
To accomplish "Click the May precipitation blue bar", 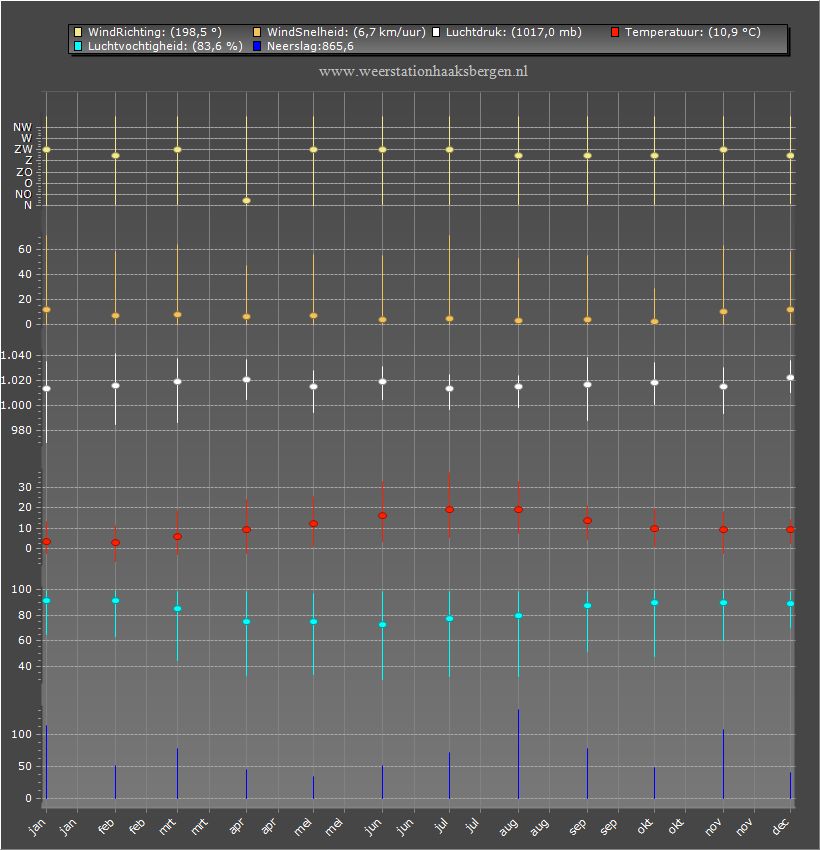I will point(313,788).
